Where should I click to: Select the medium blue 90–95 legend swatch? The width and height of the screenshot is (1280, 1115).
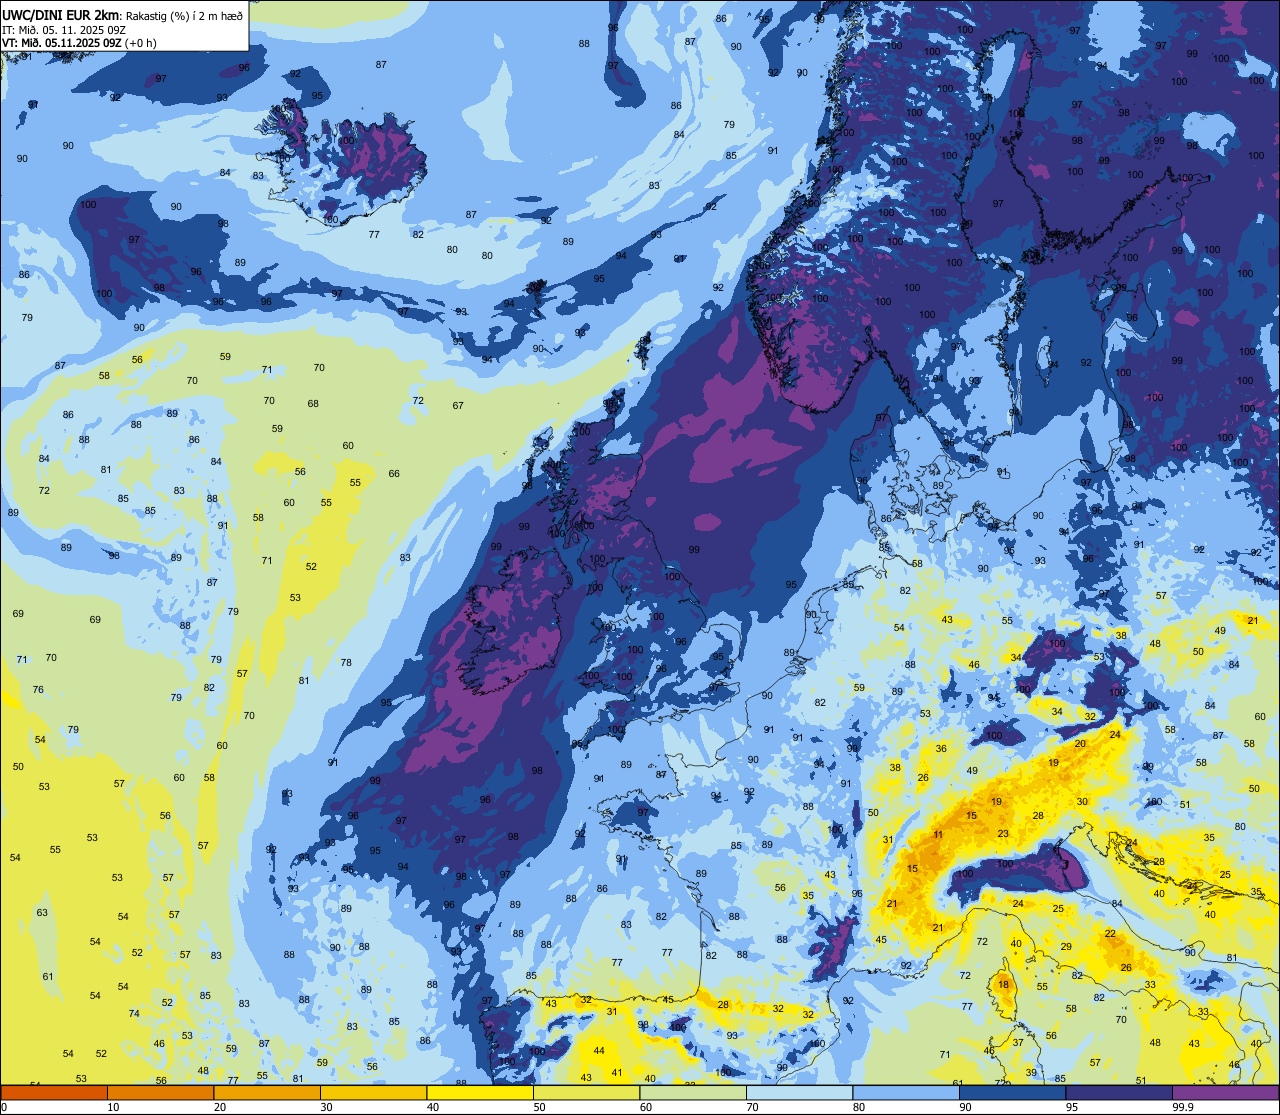tap(1012, 1093)
